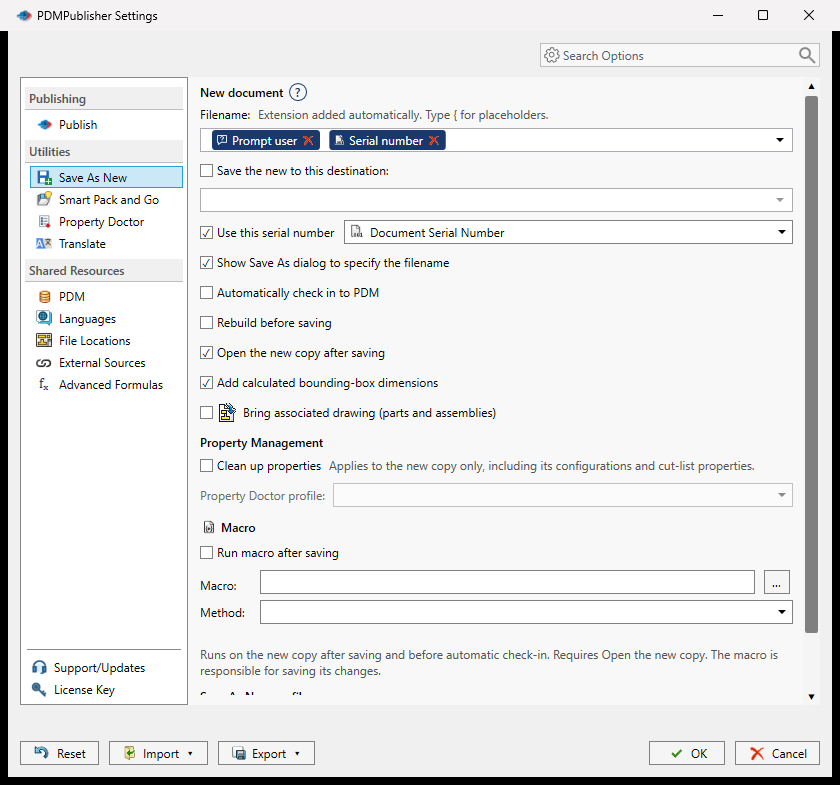Open the Support/Updates page
This screenshot has height=785, width=840.
pyautogui.click(x=99, y=667)
